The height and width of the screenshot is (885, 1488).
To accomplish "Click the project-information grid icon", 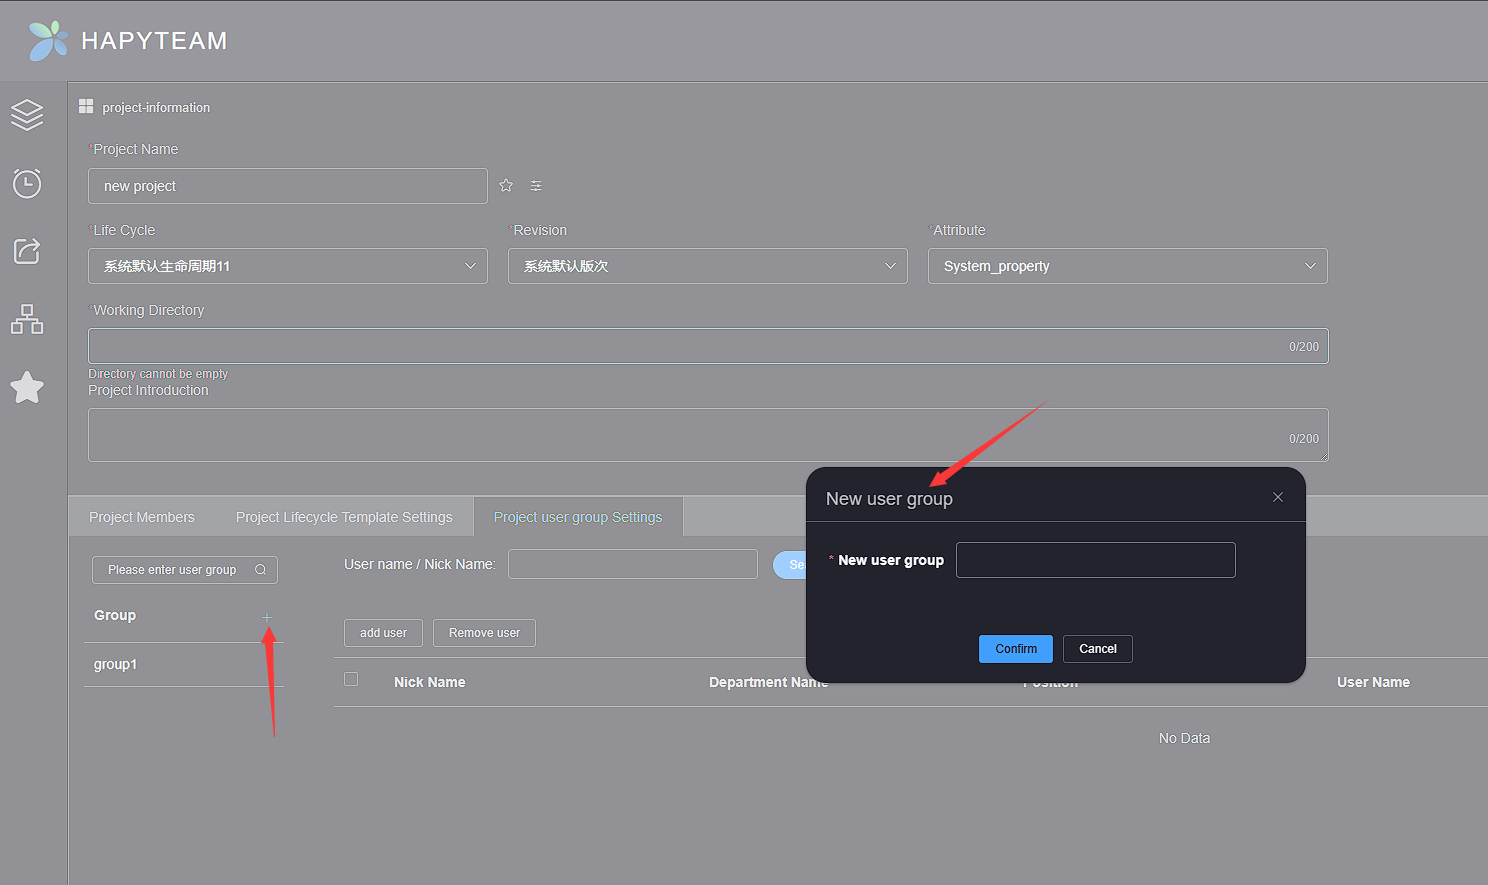I will pyautogui.click(x=86, y=106).
